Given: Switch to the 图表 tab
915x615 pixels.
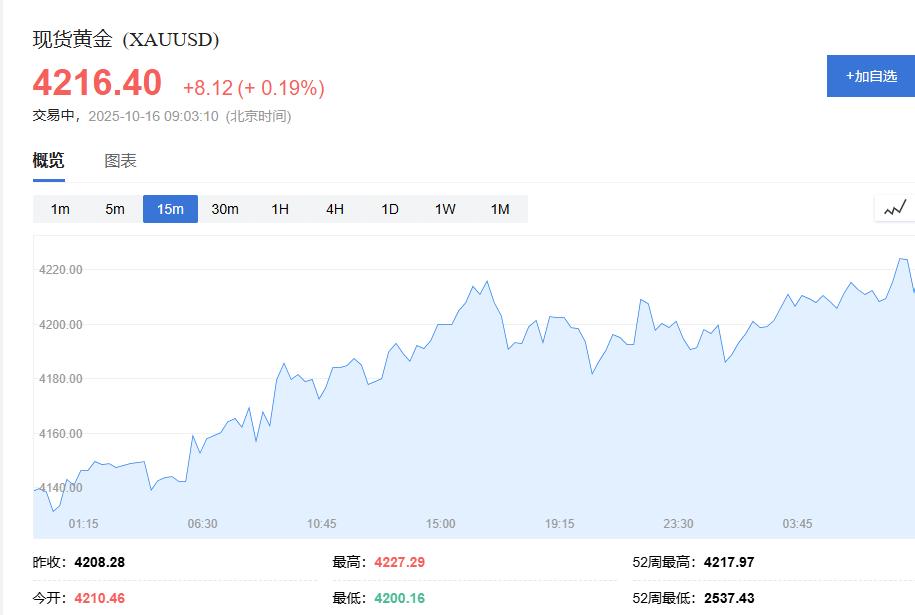Looking at the screenshot, I should click(x=120, y=160).
